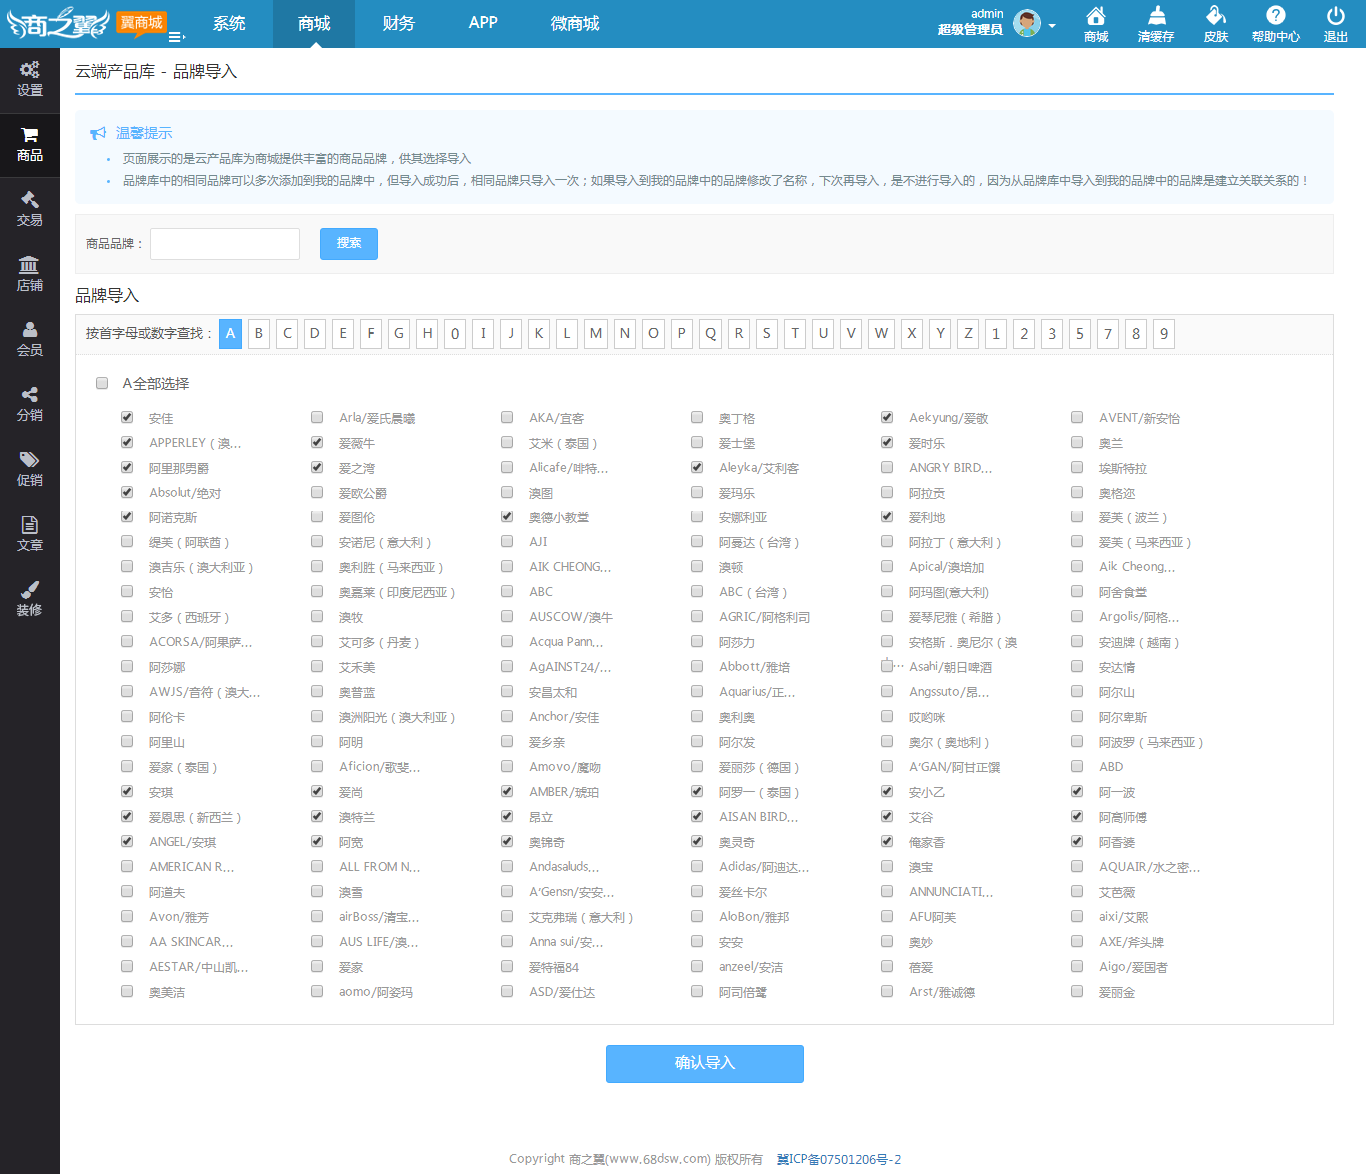Check the 奥美洁 checkbox
The height and width of the screenshot is (1174, 1366).
point(127,991)
